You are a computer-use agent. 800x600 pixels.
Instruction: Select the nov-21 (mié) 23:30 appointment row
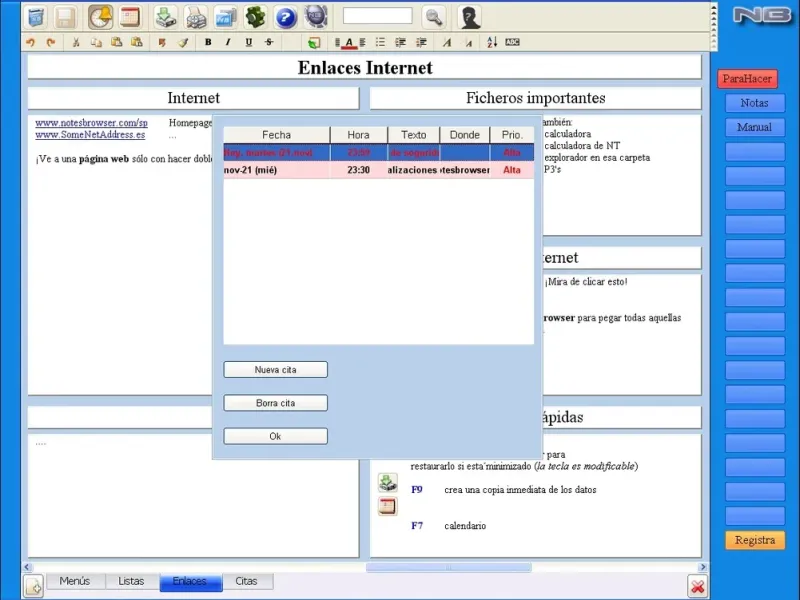pyautogui.click(x=379, y=170)
